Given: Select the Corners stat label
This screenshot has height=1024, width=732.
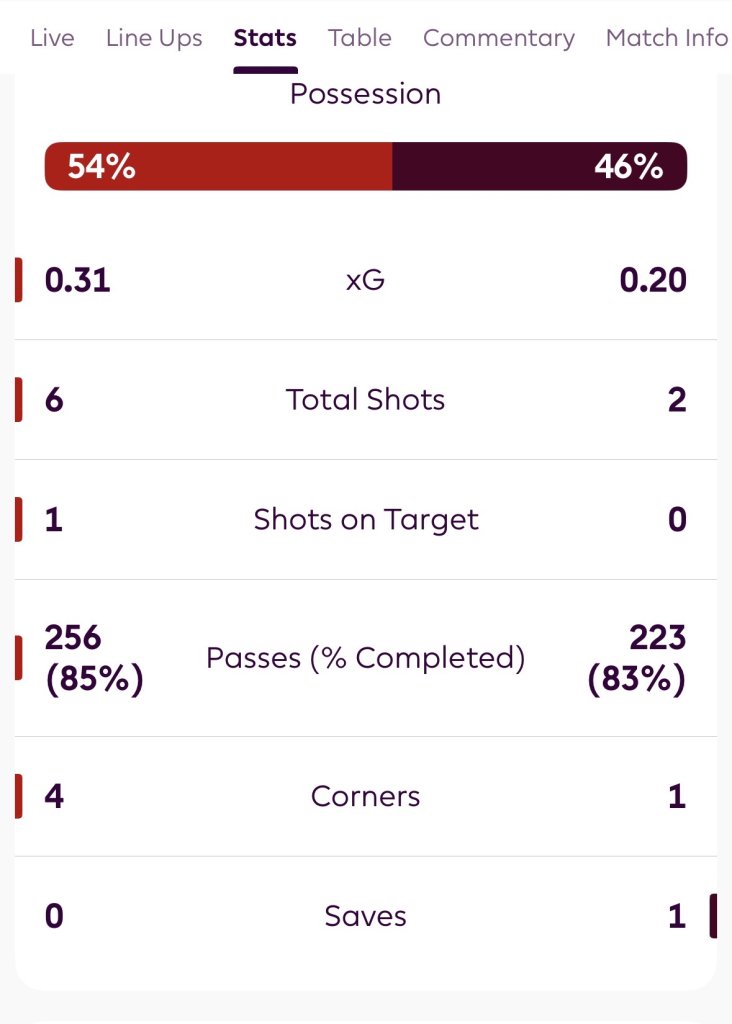Looking at the screenshot, I should 365,797.
